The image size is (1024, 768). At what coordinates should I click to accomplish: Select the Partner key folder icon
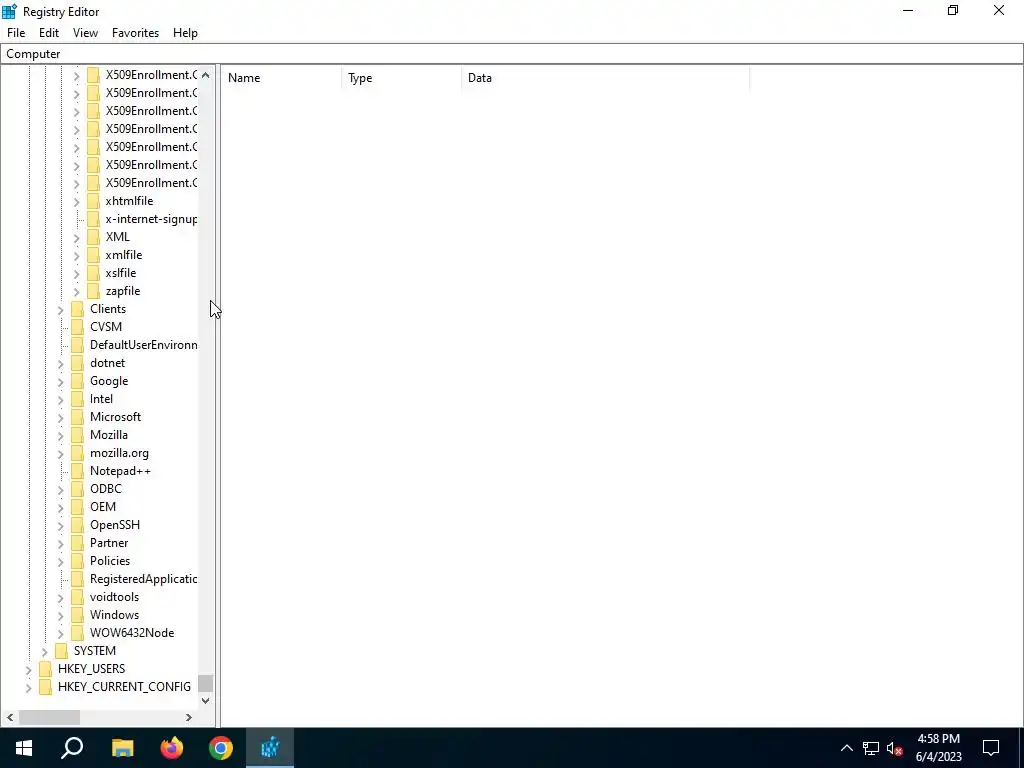78,543
